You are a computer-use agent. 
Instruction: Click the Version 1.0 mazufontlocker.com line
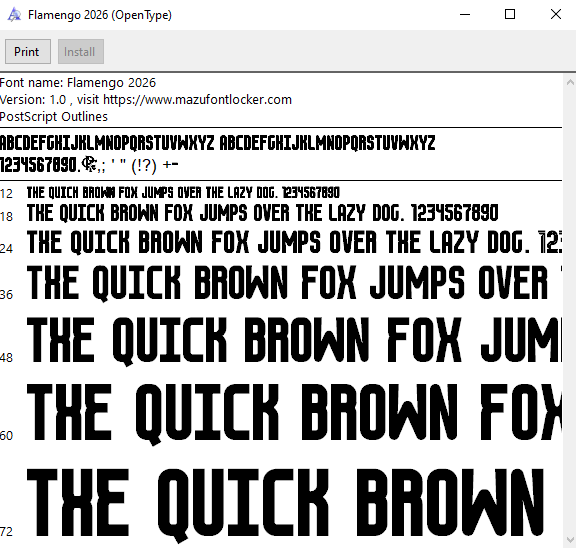pyautogui.click(x=146, y=100)
